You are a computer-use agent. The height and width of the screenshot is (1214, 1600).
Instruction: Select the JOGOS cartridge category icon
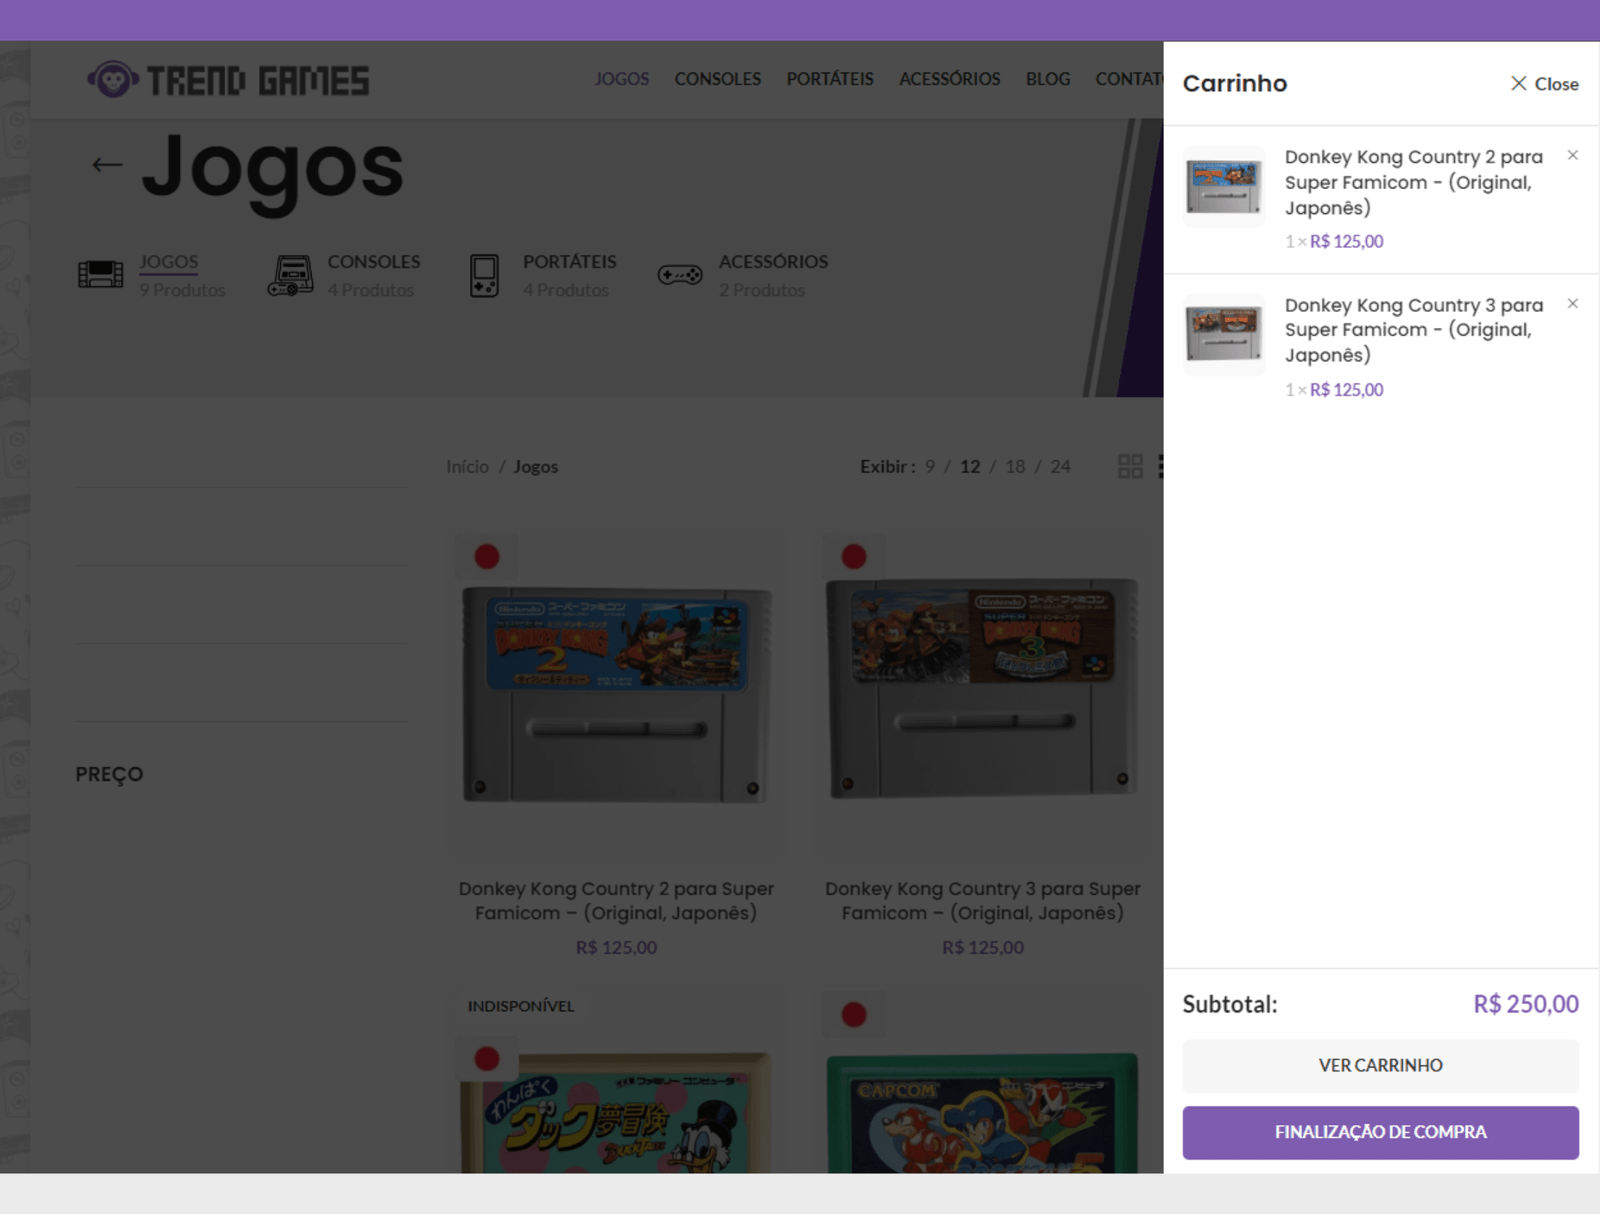tap(101, 274)
